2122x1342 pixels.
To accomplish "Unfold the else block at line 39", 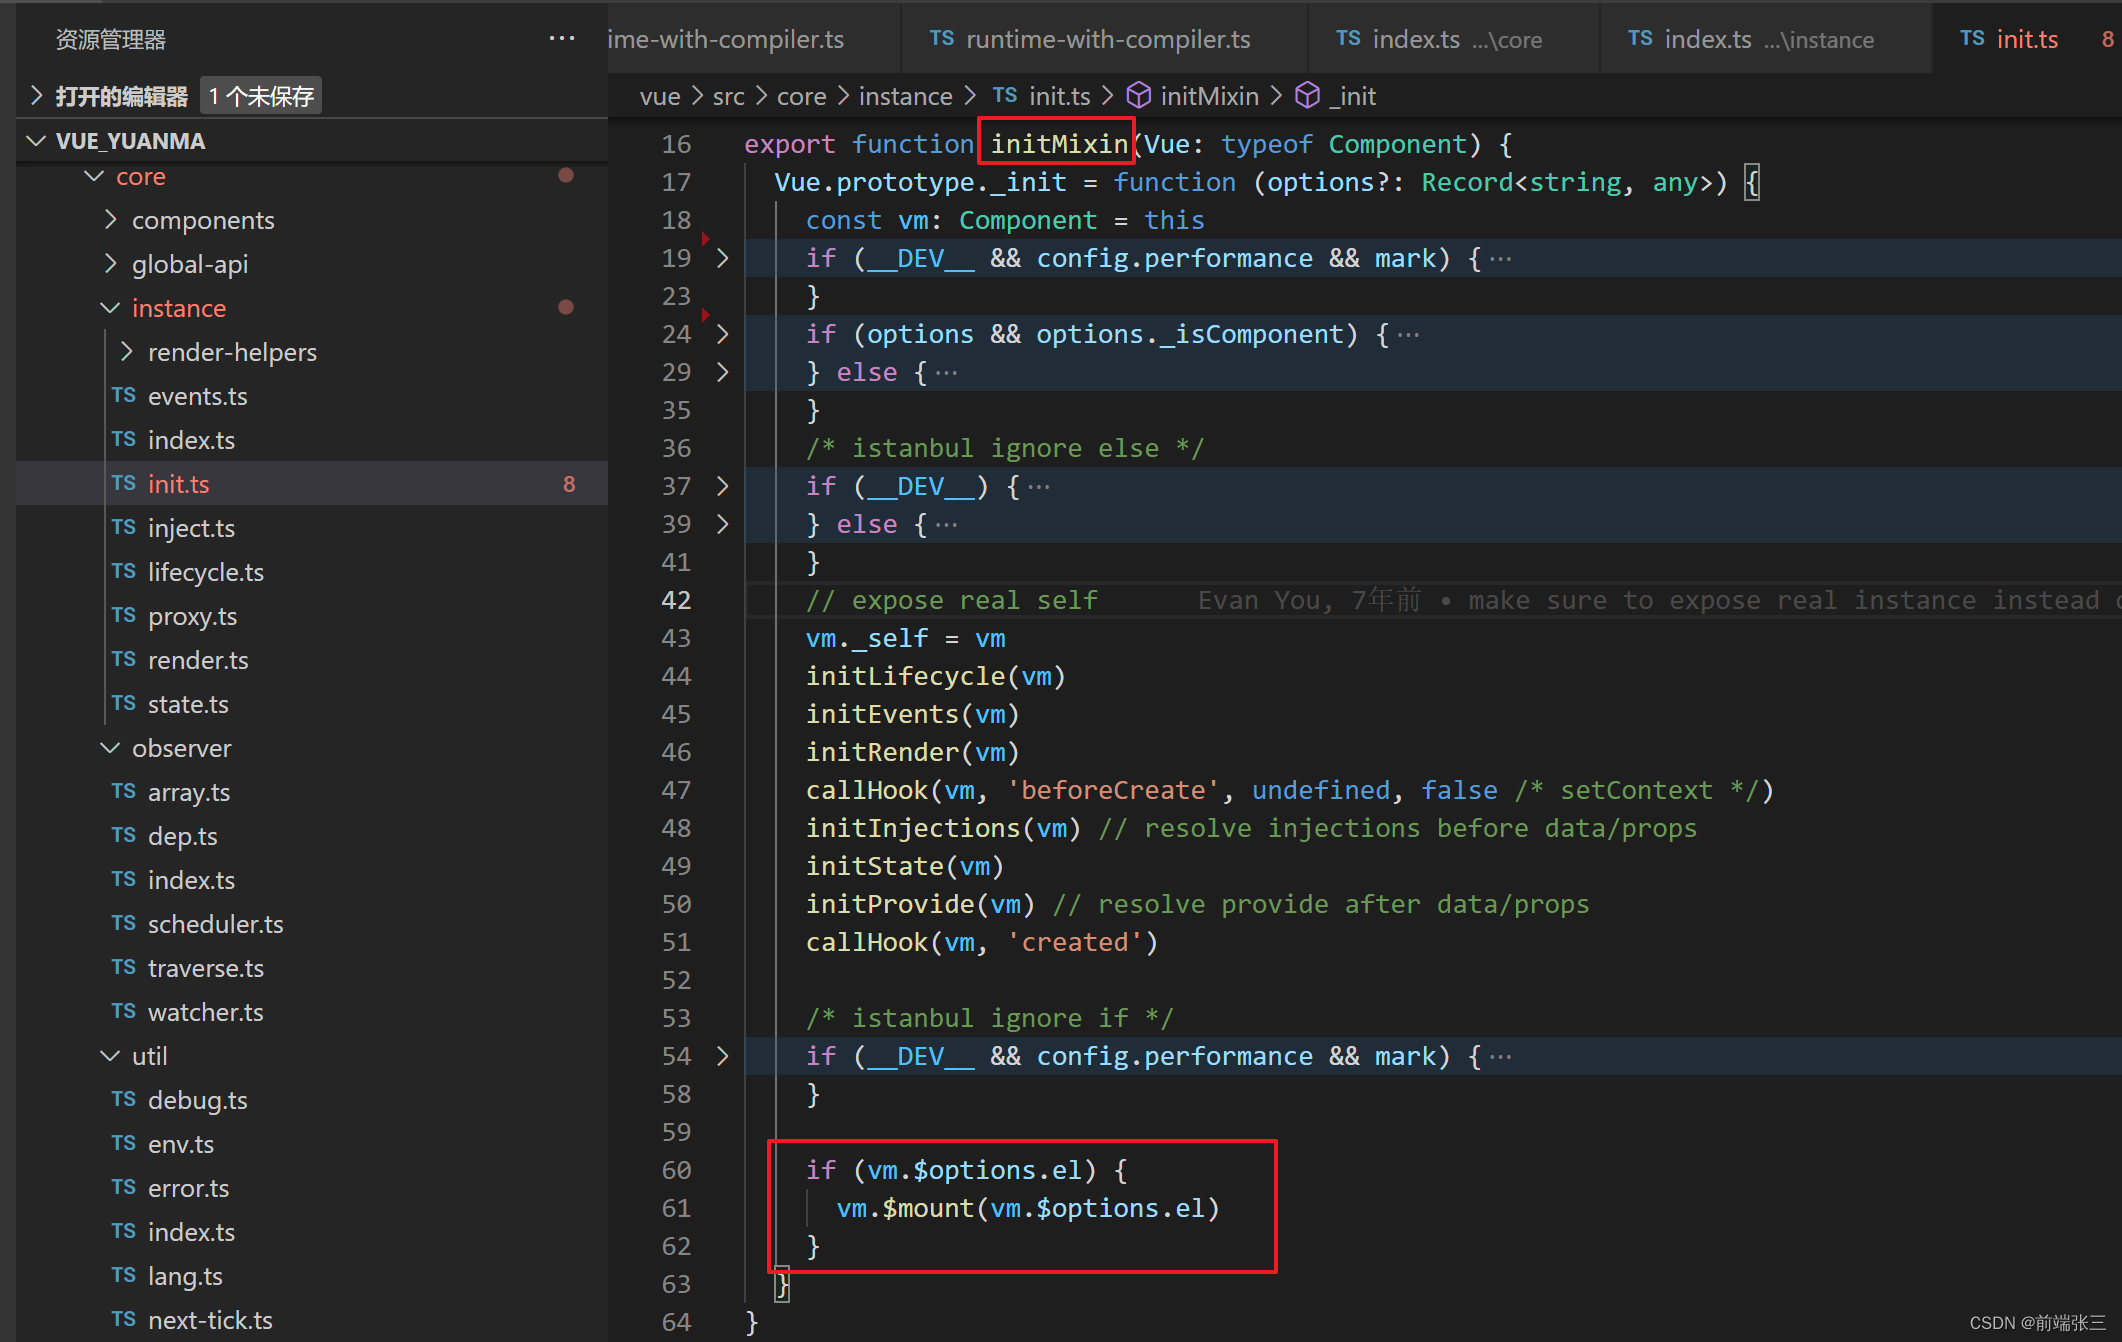I will (723, 524).
